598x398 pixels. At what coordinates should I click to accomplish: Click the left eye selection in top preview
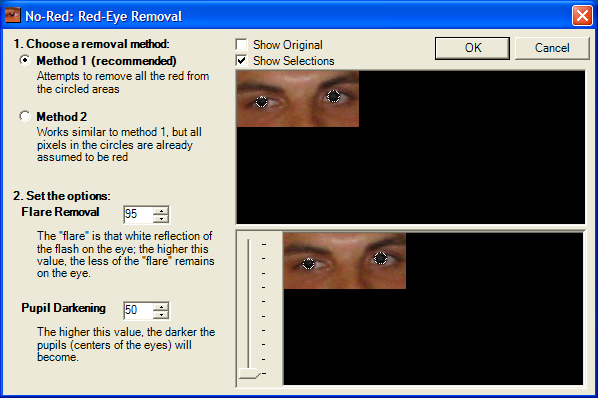pos(261,101)
